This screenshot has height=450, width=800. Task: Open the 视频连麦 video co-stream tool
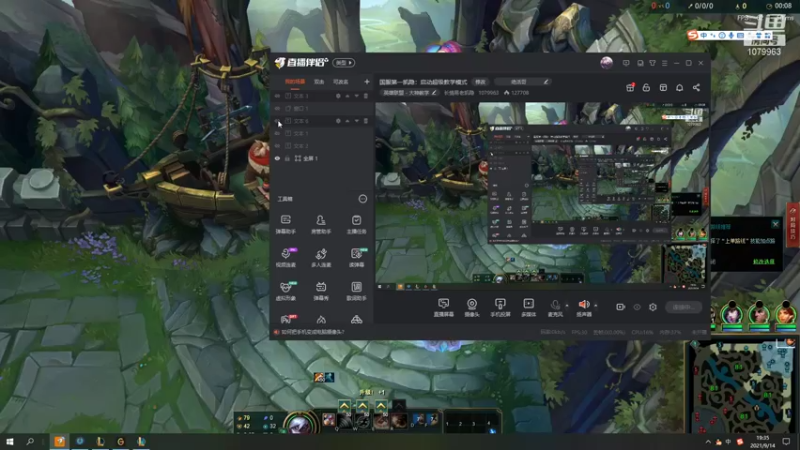286,257
